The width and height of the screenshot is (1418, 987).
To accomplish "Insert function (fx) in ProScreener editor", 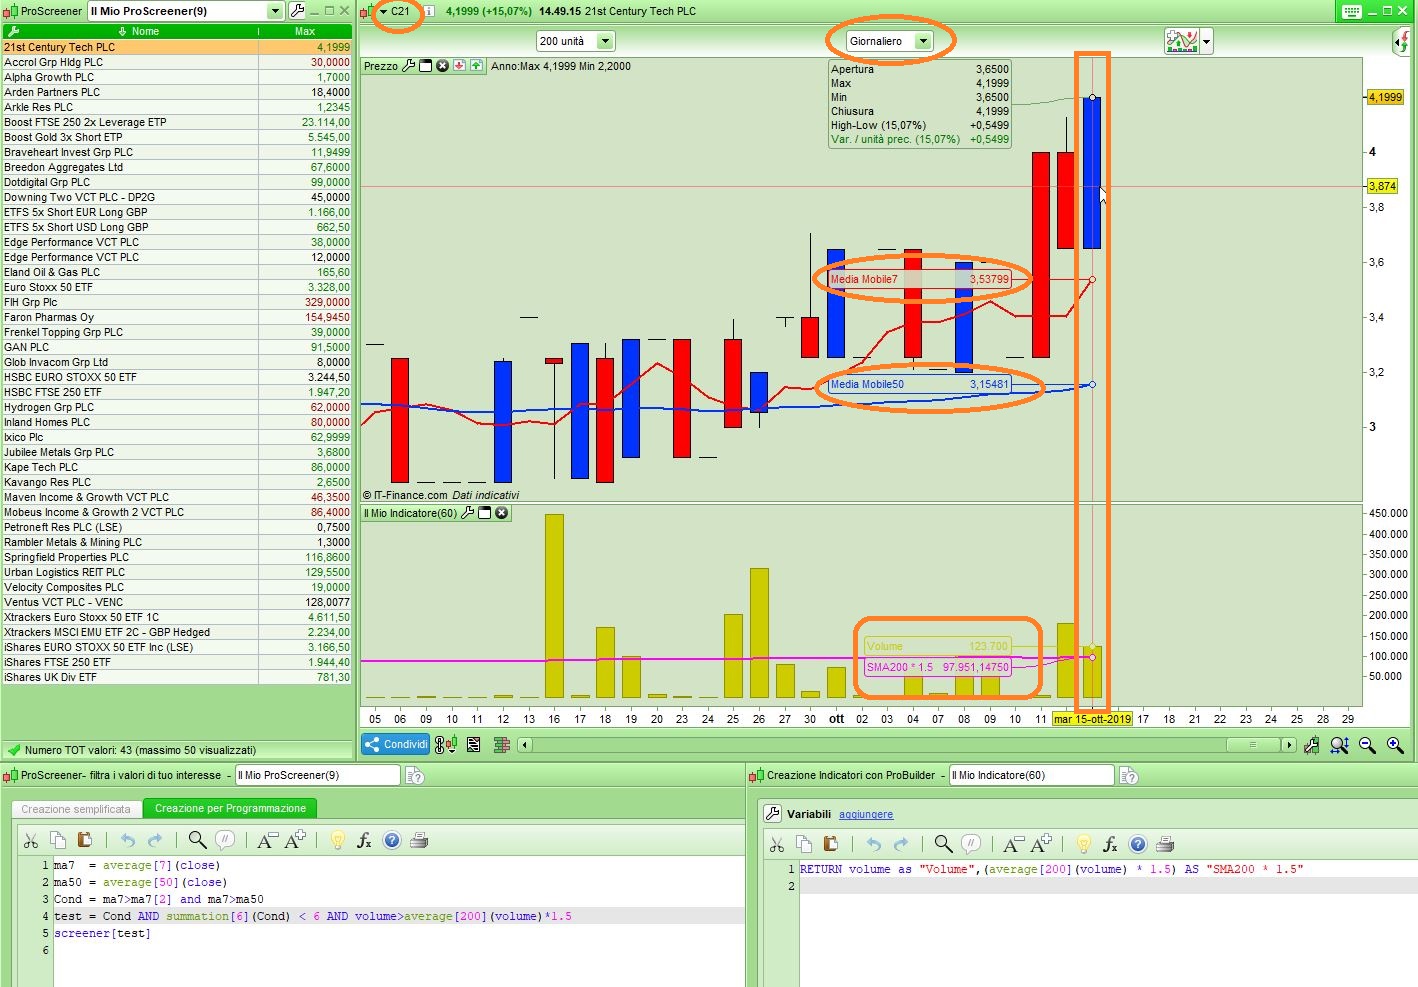I will click(364, 841).
